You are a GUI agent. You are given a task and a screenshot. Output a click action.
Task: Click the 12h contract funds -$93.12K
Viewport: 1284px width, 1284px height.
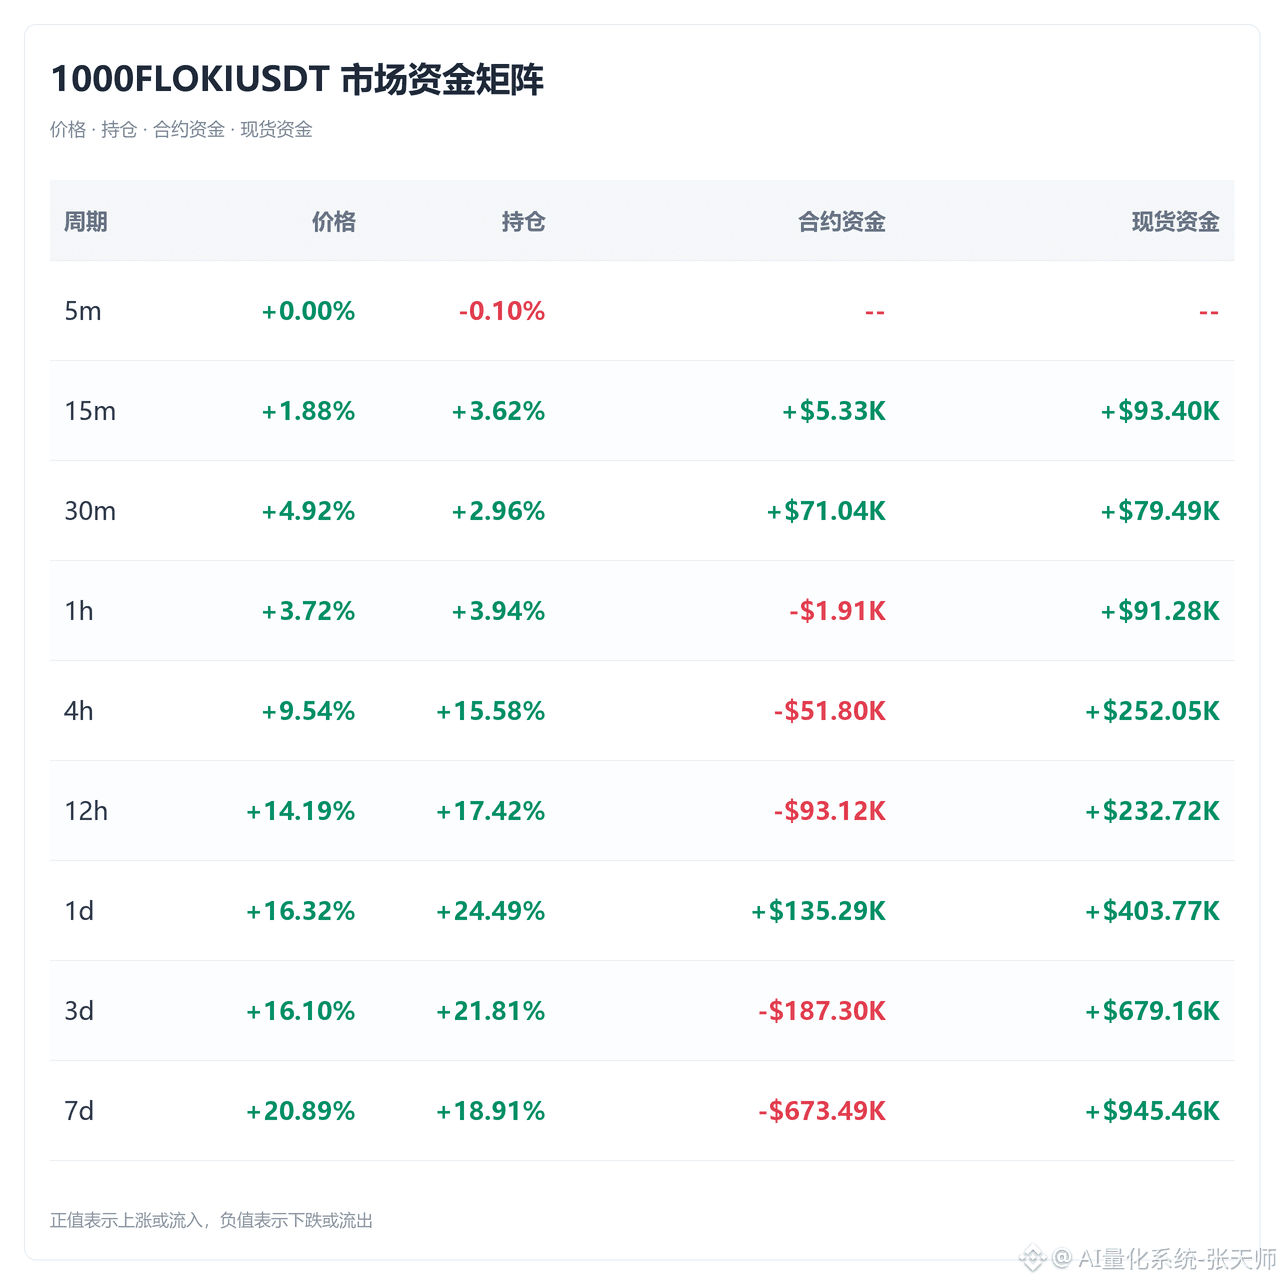coord(829,811)
